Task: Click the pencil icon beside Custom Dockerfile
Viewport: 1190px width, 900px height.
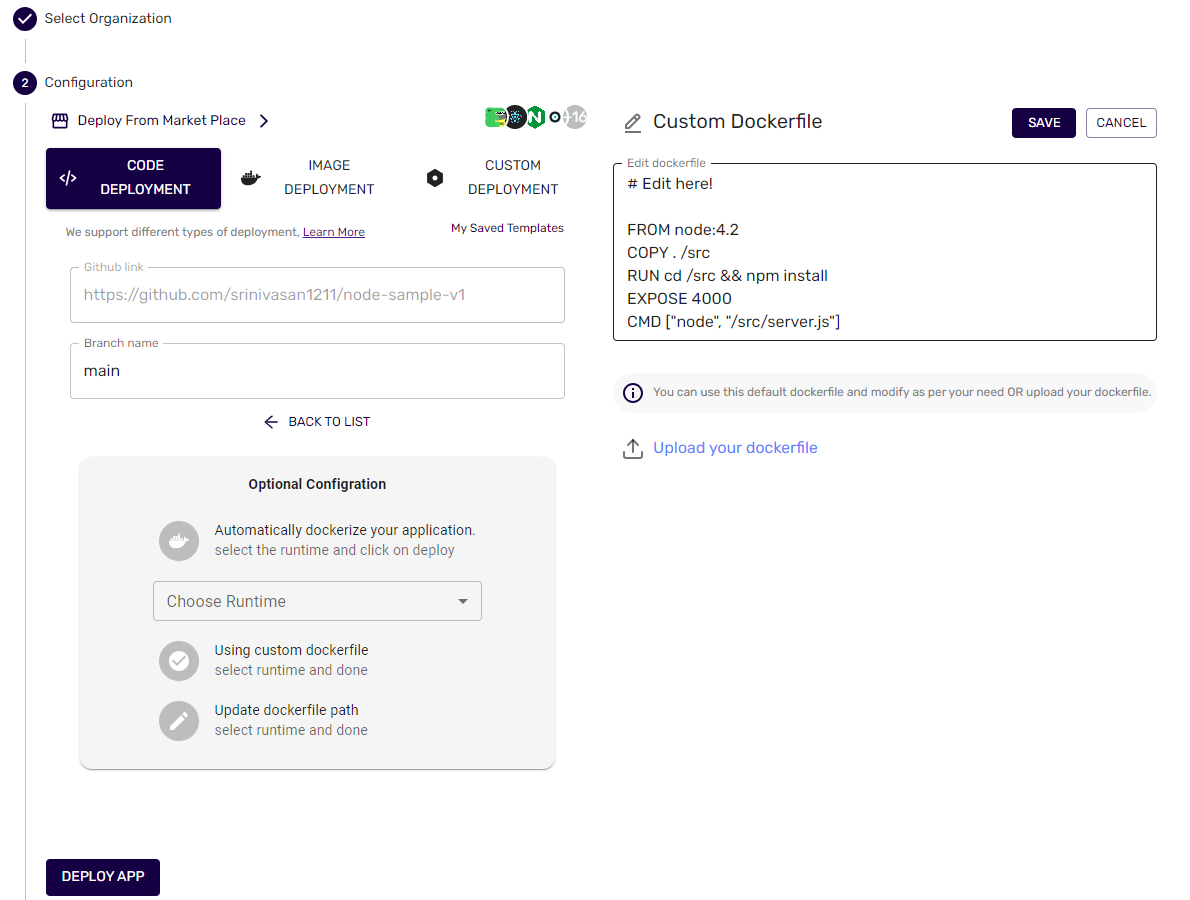Action: click(632, 121)
